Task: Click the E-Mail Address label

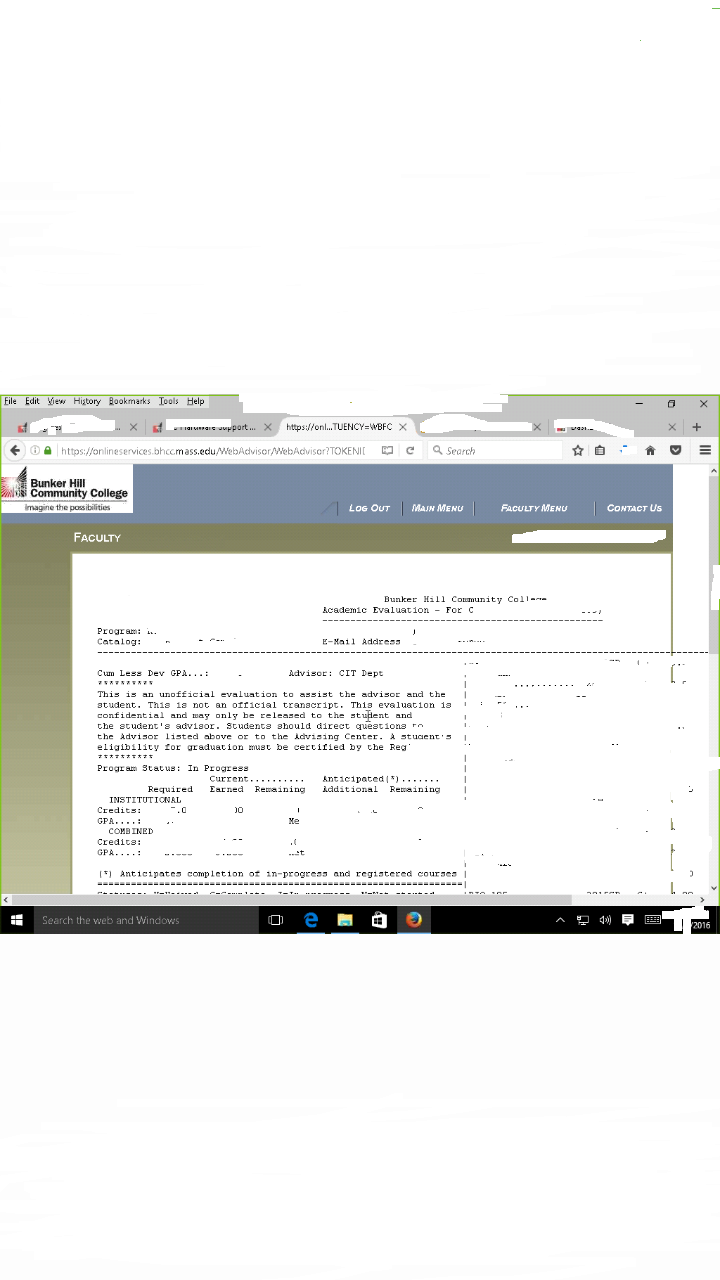Action: point(361,641)
